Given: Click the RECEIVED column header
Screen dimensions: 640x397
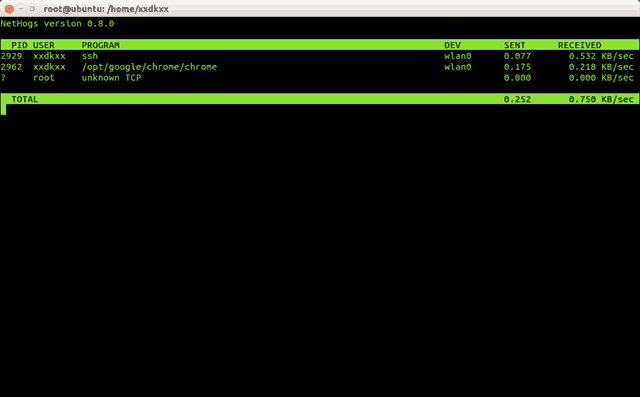Looking at the screenshot, I should point(580,45).
